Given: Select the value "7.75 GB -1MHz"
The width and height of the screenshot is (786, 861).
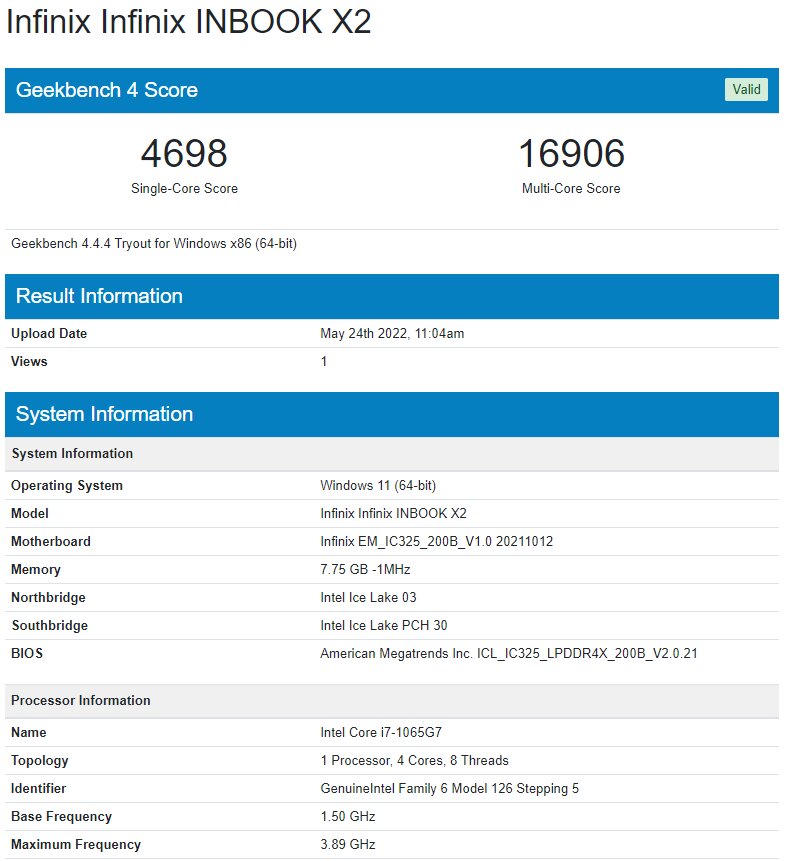Looking at the screenshot, I should 365,569.
